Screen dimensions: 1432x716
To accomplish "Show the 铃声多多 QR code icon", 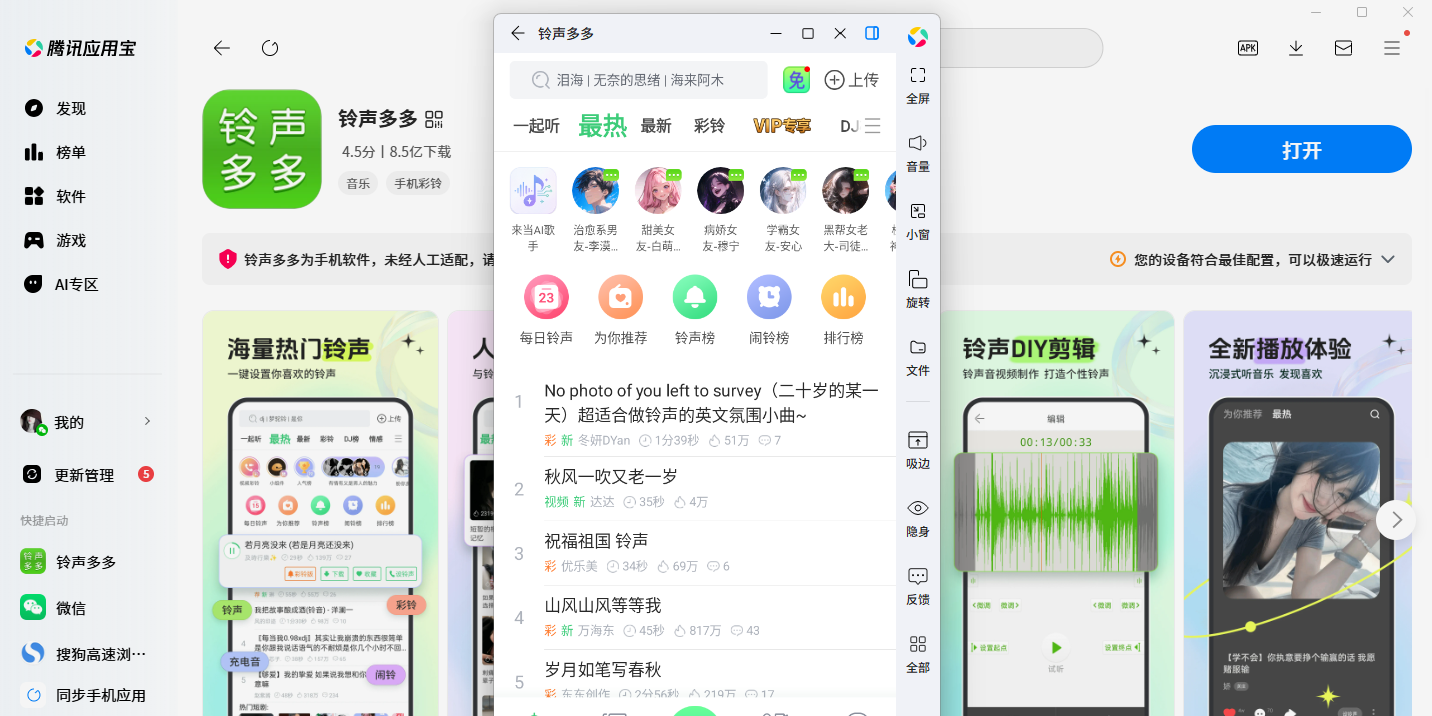I will (433, 119).
